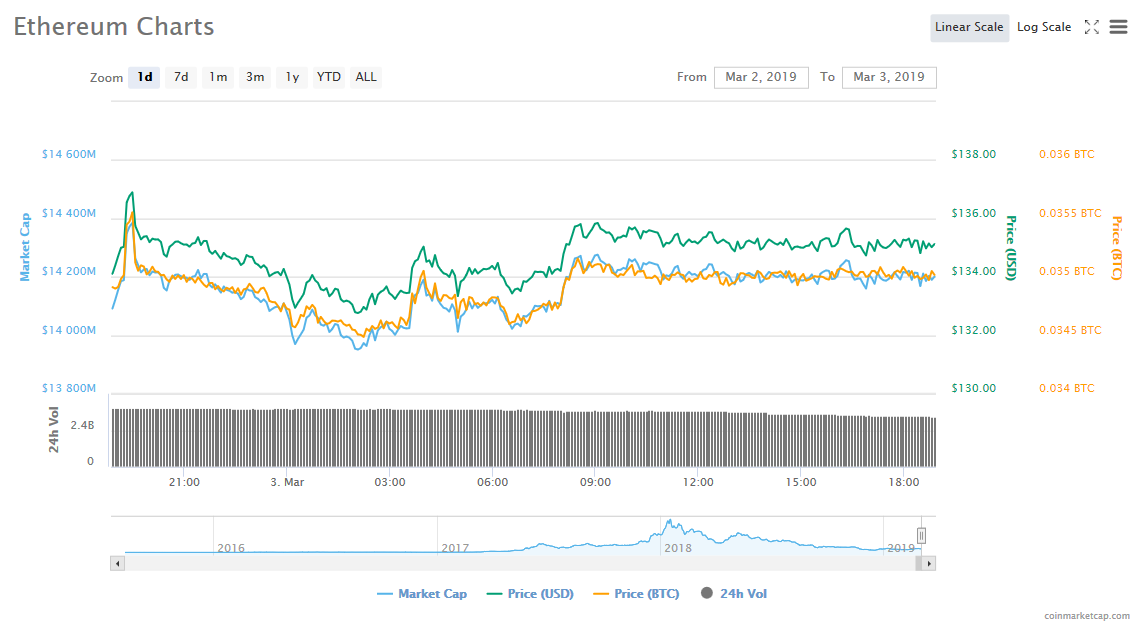The image size is (1146, 638).
Task: Choose the YTD zoom option
Action: click(328, 77)
